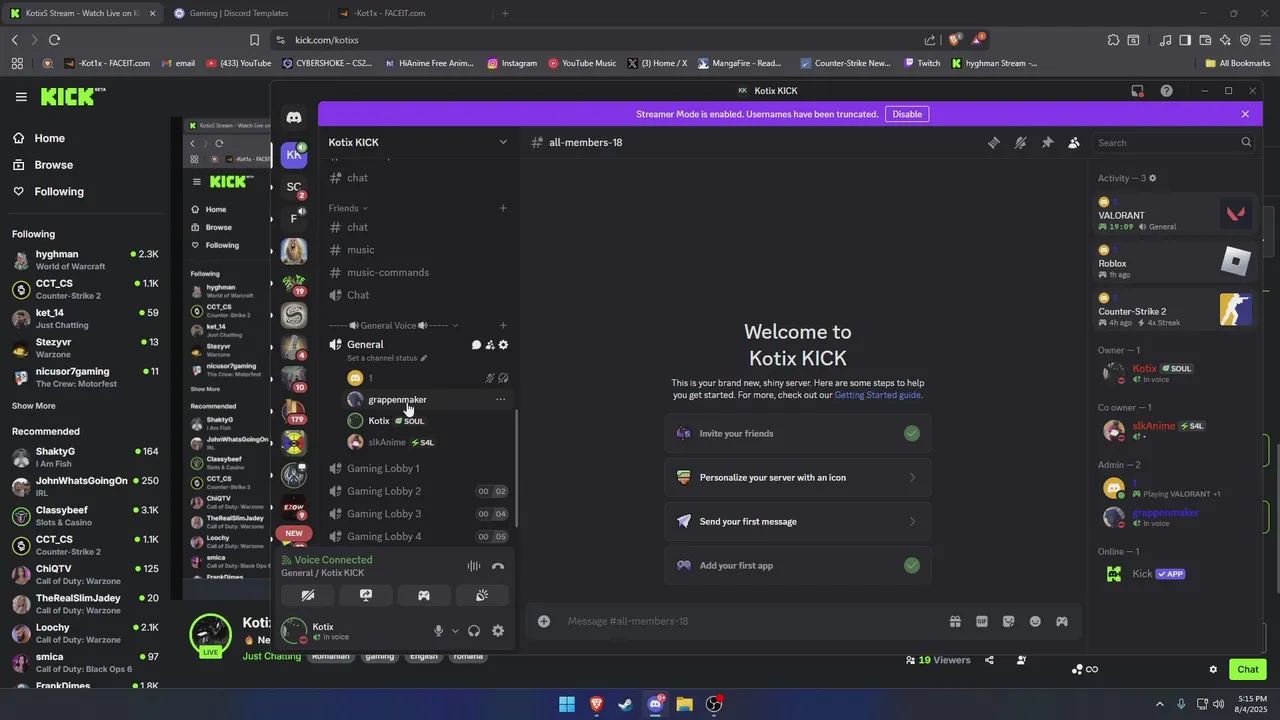Open the Threads icon in channel header
Viewport: 1280px width, 720px height.
tap(994, 142)
